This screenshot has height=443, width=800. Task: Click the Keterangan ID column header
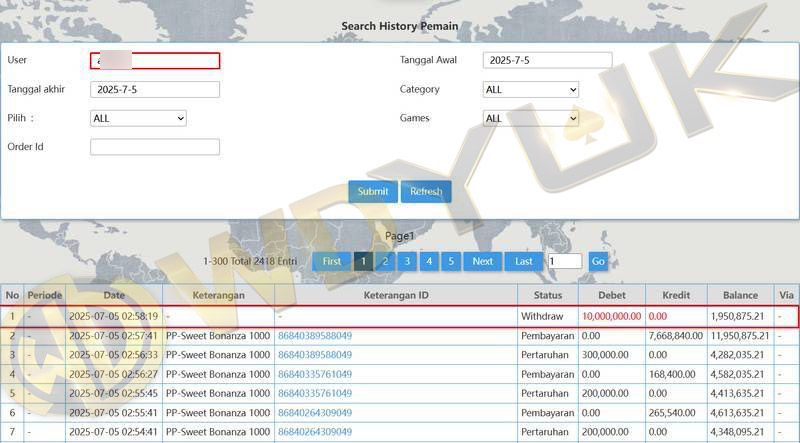click(396, 295)
